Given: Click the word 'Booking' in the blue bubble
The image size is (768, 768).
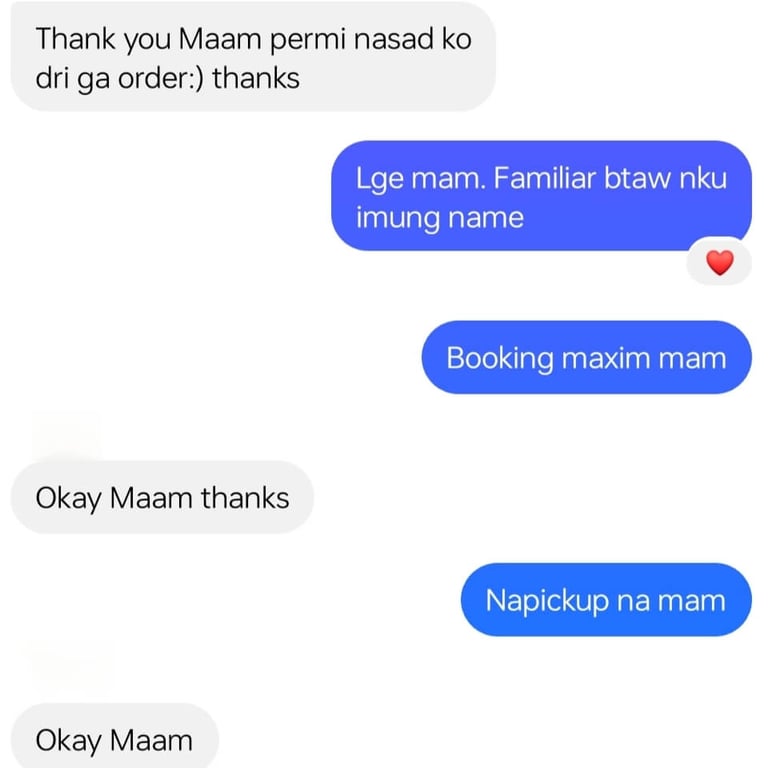Looking at the screenshot, I should [500, 359].
